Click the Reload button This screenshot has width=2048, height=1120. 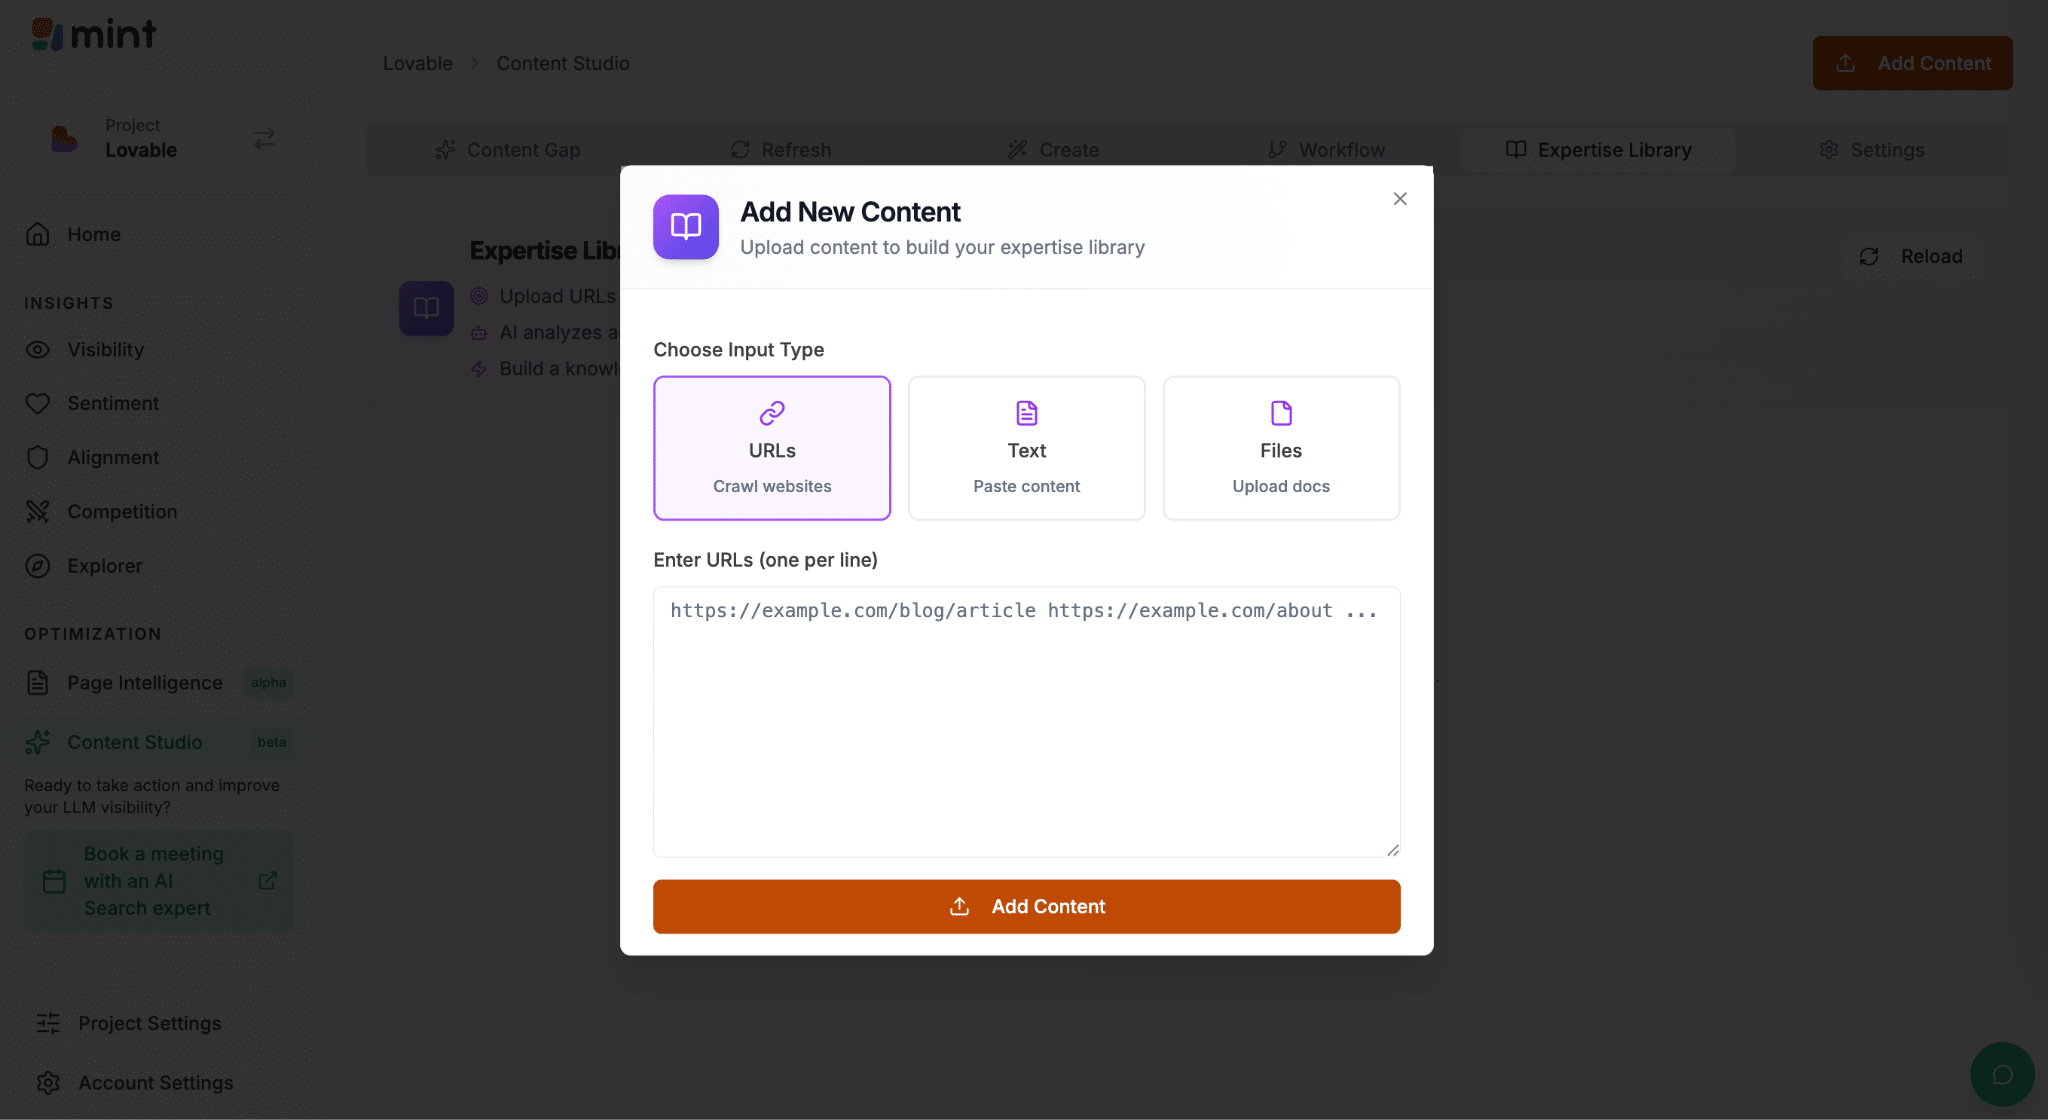[x=1911, y=257]
